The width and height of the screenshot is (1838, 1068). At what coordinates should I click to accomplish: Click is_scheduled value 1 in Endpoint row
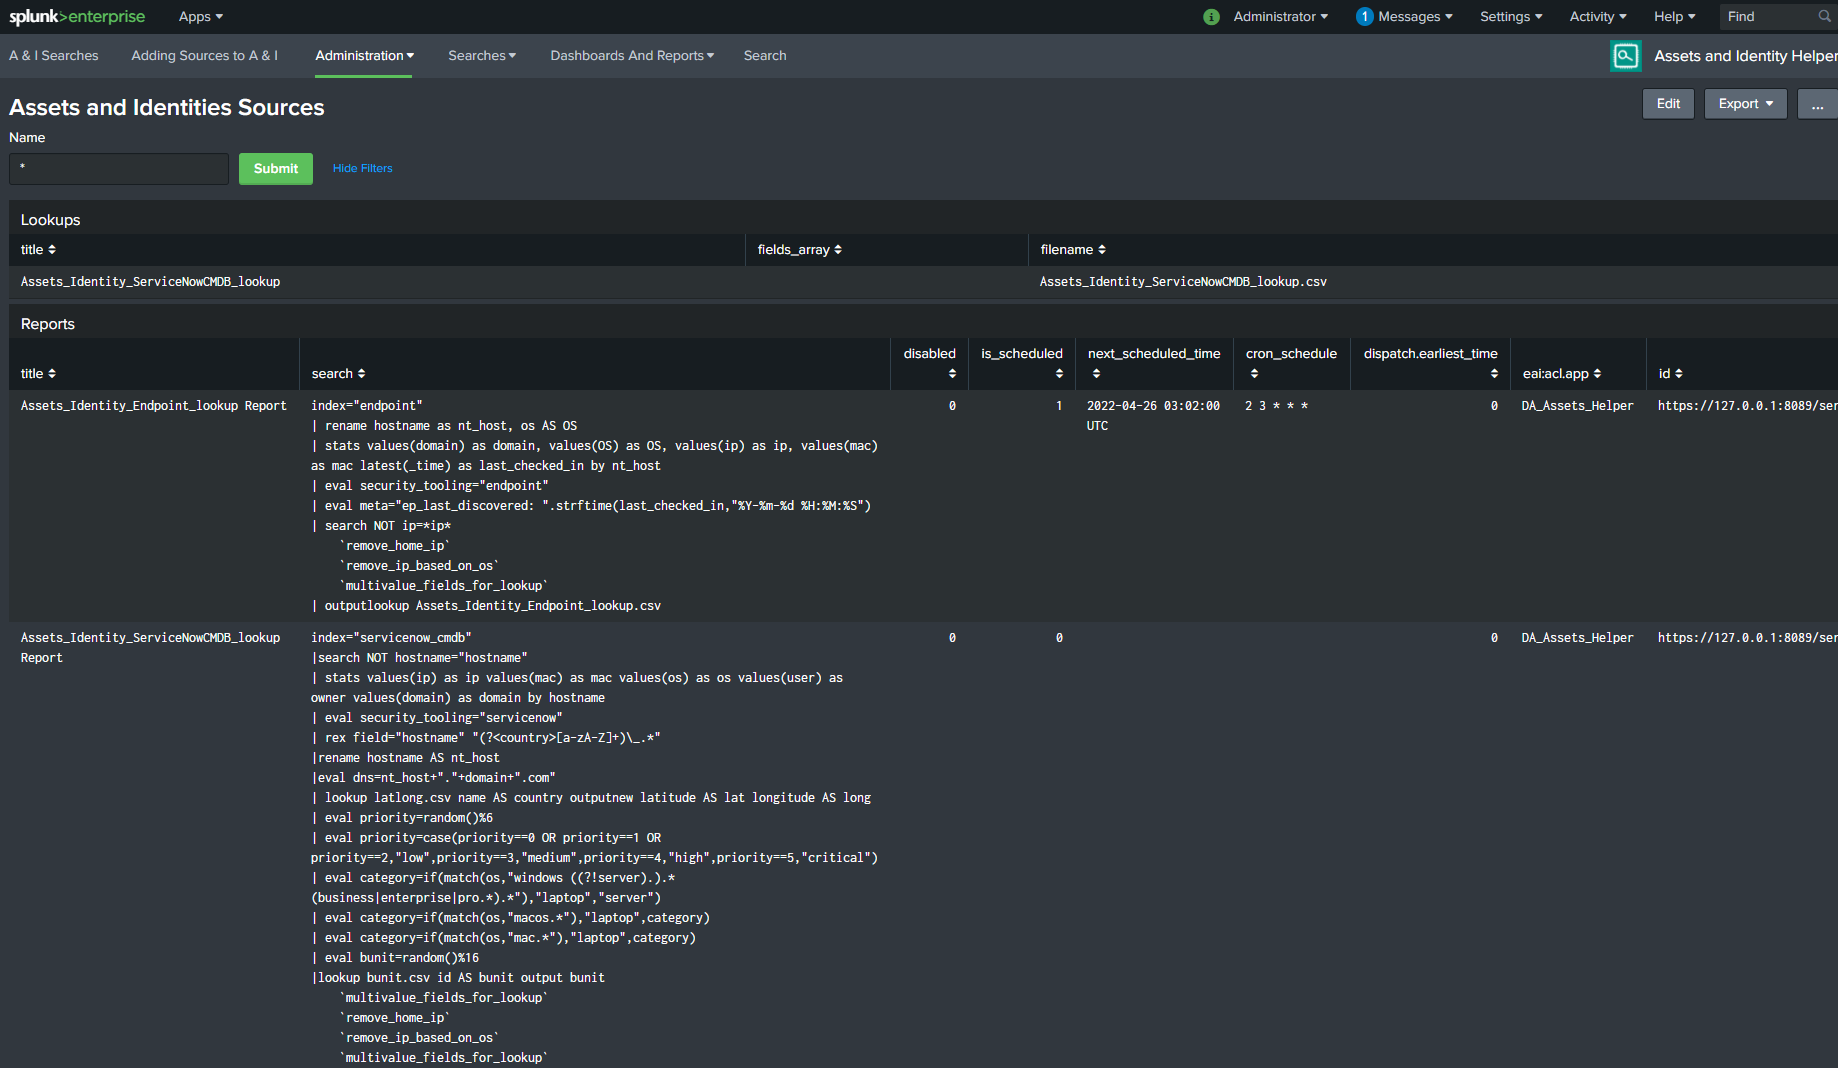click(1059, 406)
